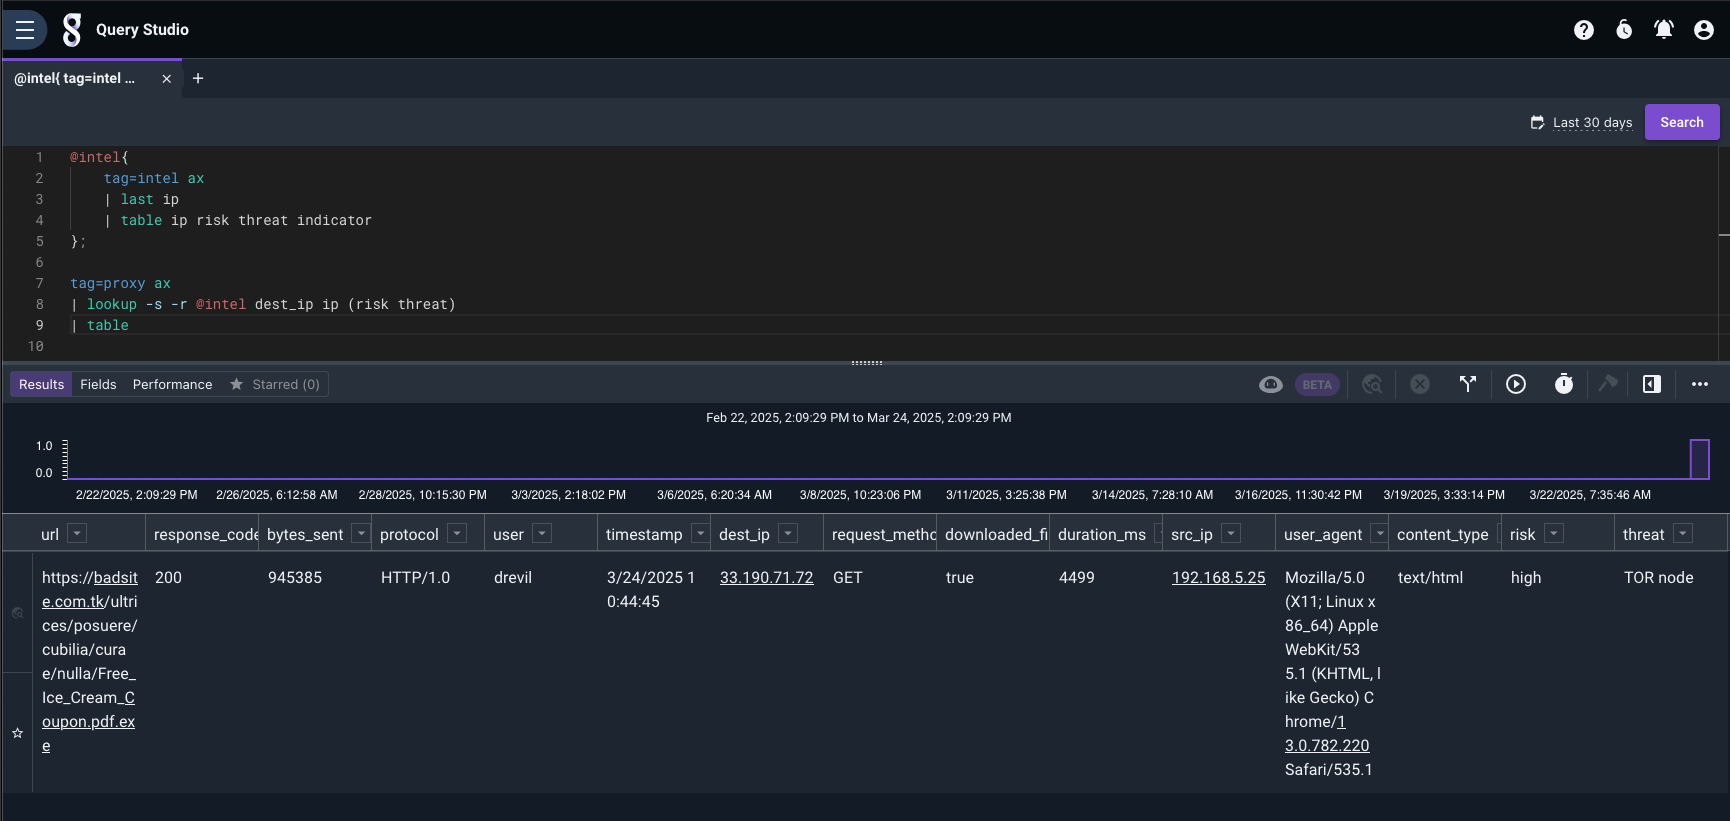Click query editor line 9 table
This screenshot has height=821, width=1730.
[107, 325]
